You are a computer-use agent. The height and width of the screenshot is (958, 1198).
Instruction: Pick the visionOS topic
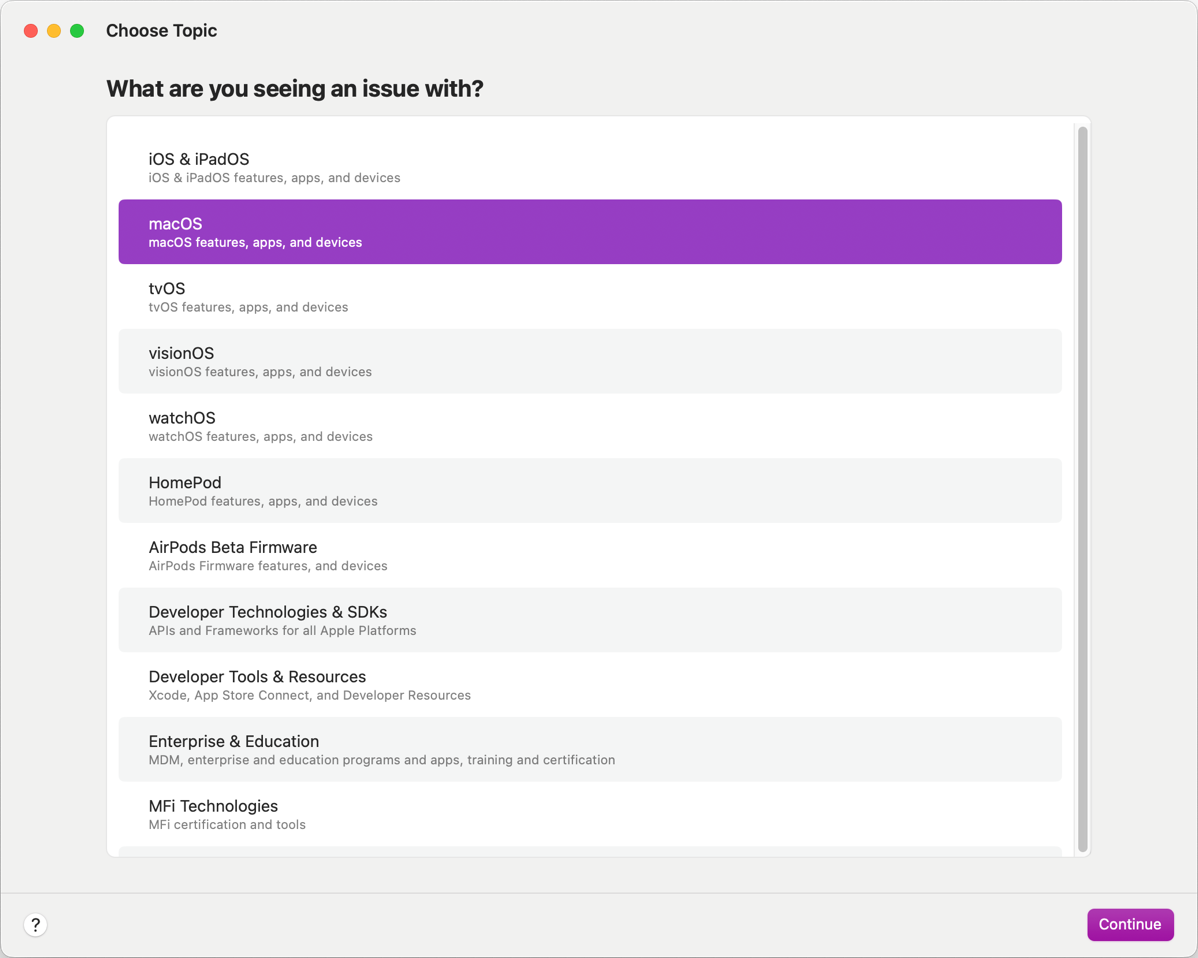pyautogui.click(x=589, y=361)
